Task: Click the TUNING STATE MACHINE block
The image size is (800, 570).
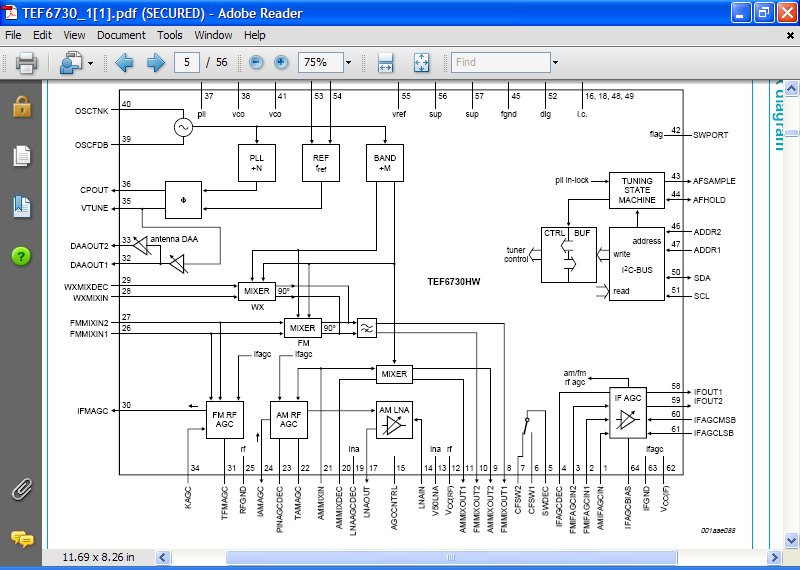Action: pyautogui.click(x=637, y=190)
